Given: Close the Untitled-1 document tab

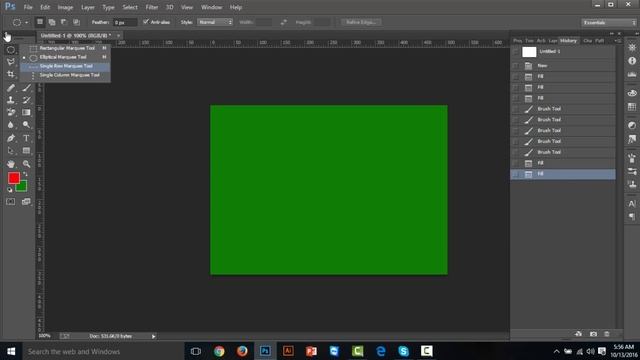Looking at the screenshot, I should click(x=118, y=36).
